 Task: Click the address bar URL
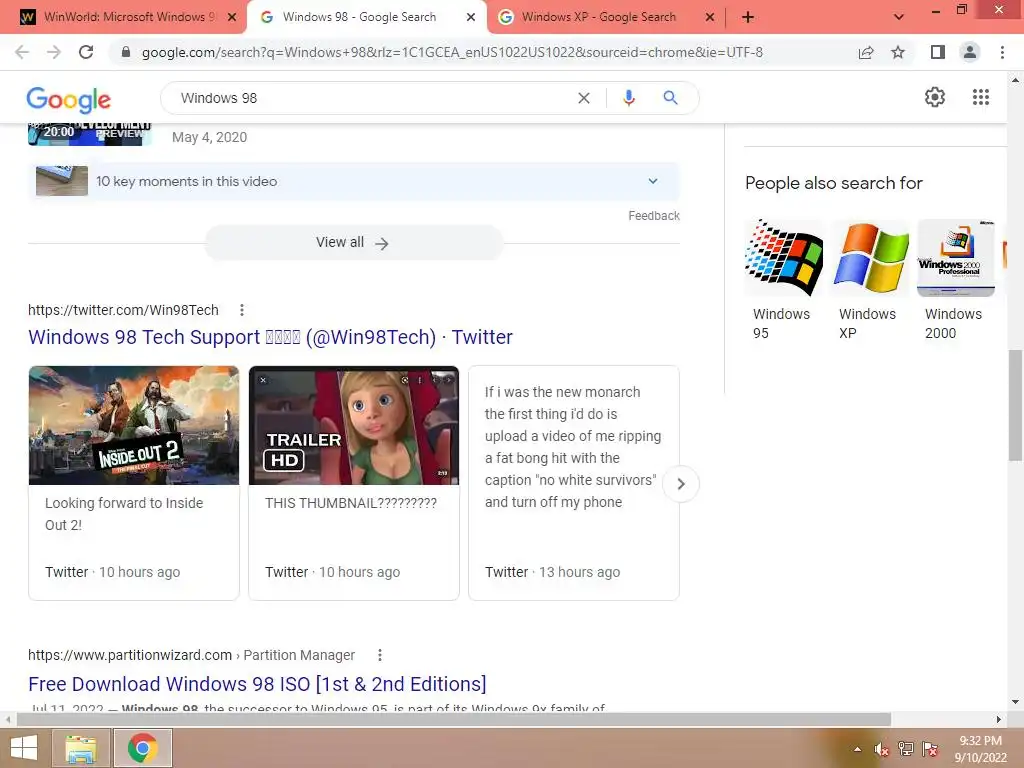coord(452,52)
